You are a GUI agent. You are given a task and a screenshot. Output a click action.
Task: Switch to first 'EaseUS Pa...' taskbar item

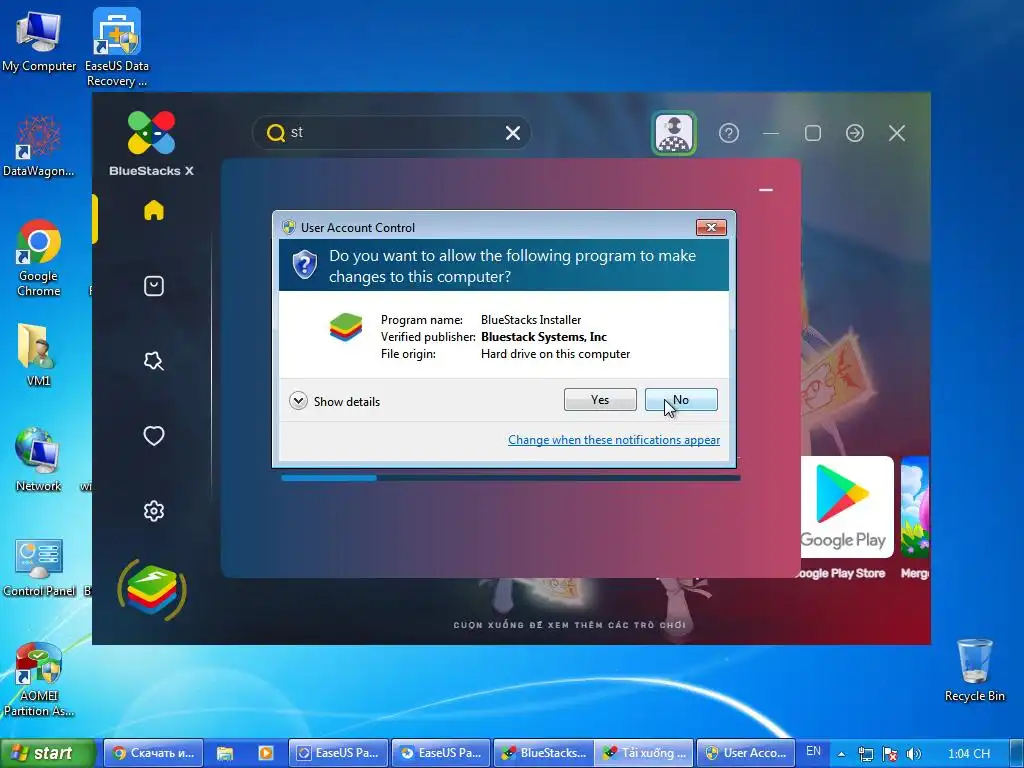point(338,753)
